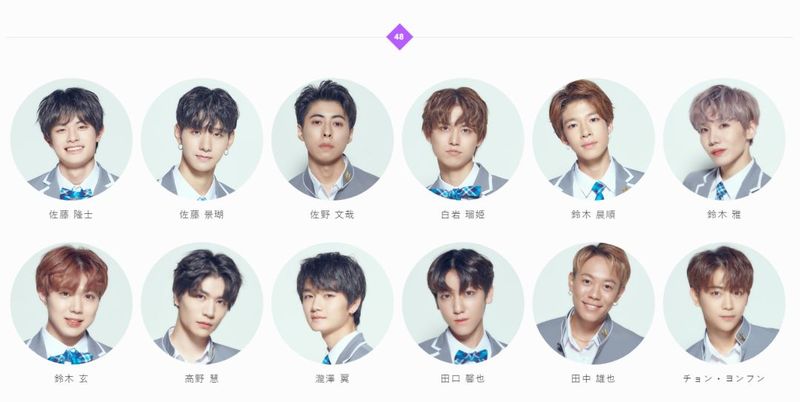This screenshot has width=800, height=402.
Task: Open the 白岩 瑠姫 profile photo
Action: click(463, 139)
